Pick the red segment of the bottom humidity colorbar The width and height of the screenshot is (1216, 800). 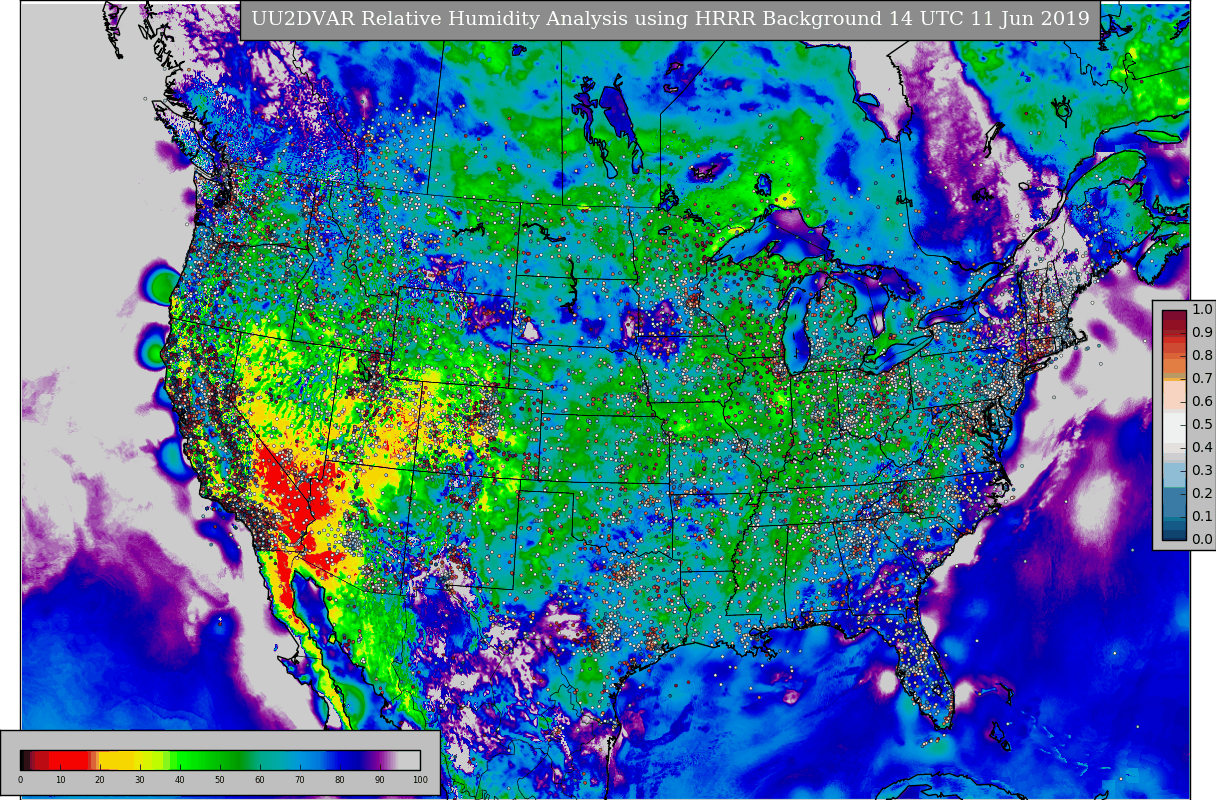point(68,760)
